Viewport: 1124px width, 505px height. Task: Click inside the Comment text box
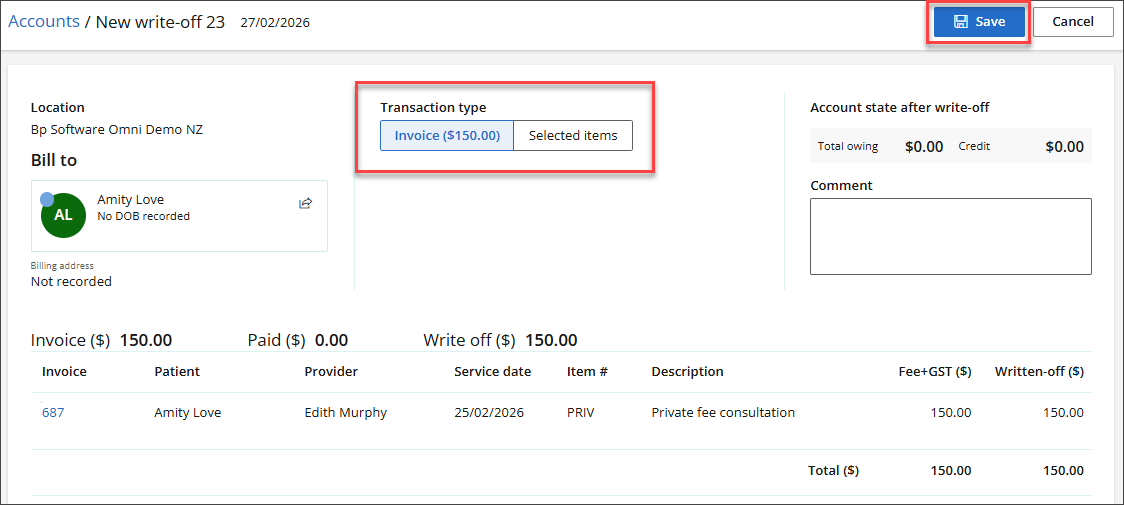[950, 236]
